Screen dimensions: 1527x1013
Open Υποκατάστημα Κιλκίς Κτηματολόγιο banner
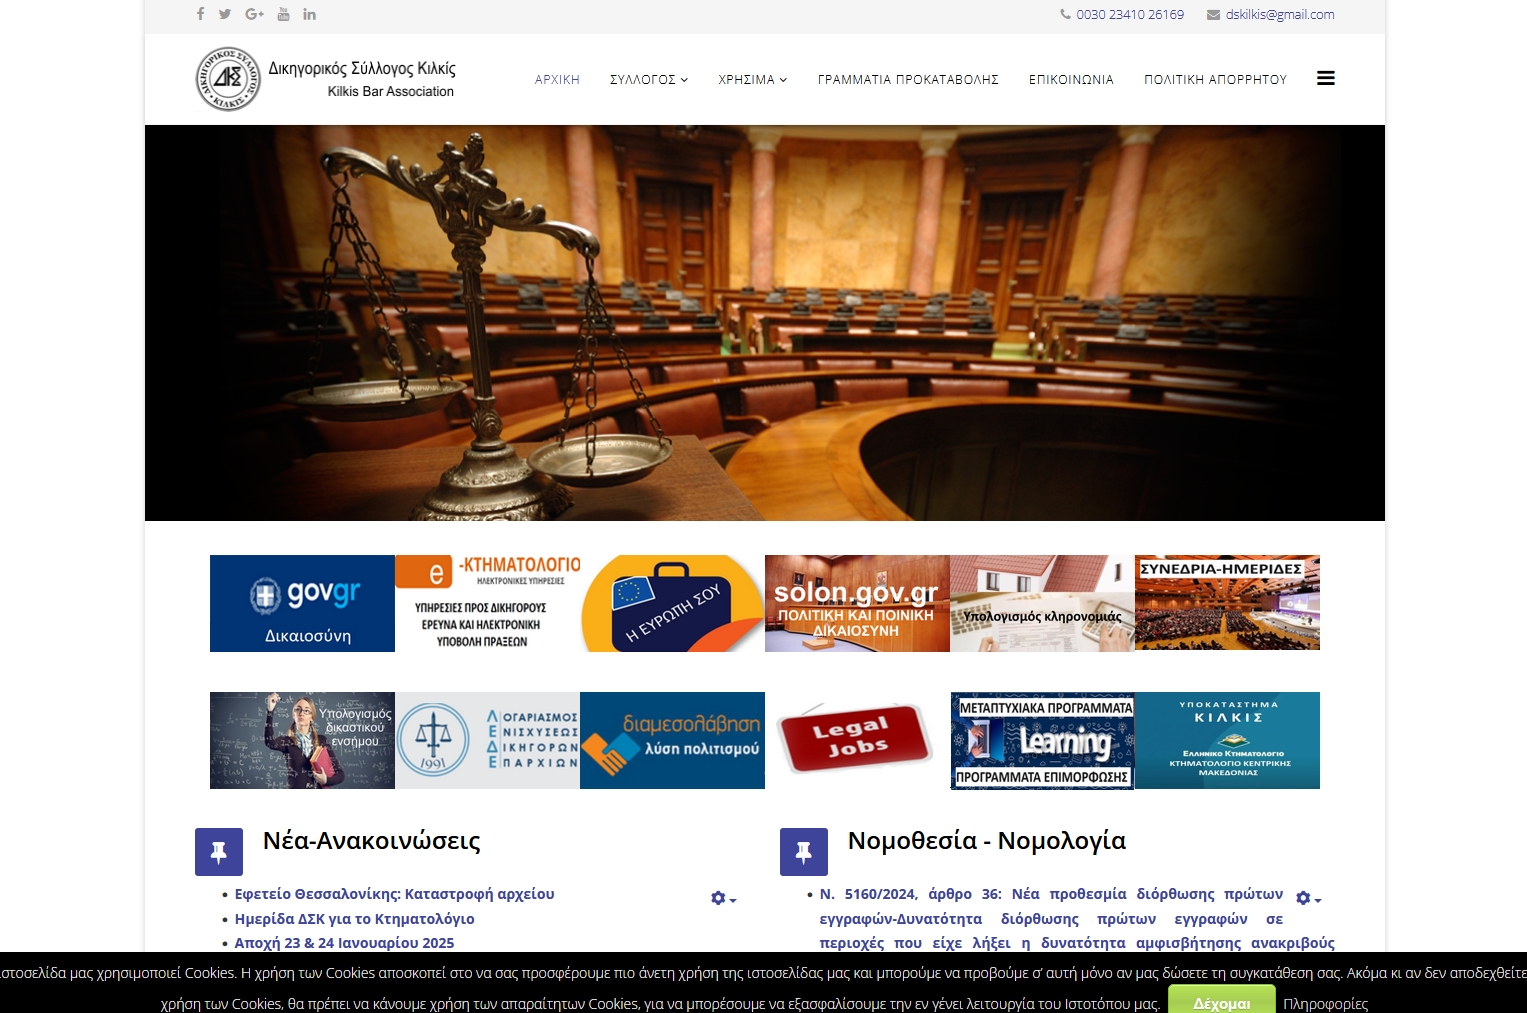click(1227, 741)
